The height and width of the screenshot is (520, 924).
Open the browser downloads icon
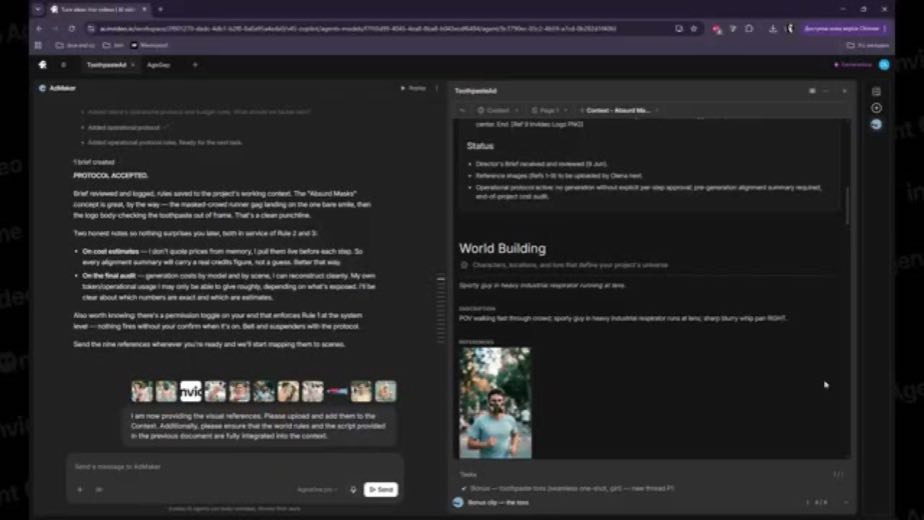coord(773,28)
